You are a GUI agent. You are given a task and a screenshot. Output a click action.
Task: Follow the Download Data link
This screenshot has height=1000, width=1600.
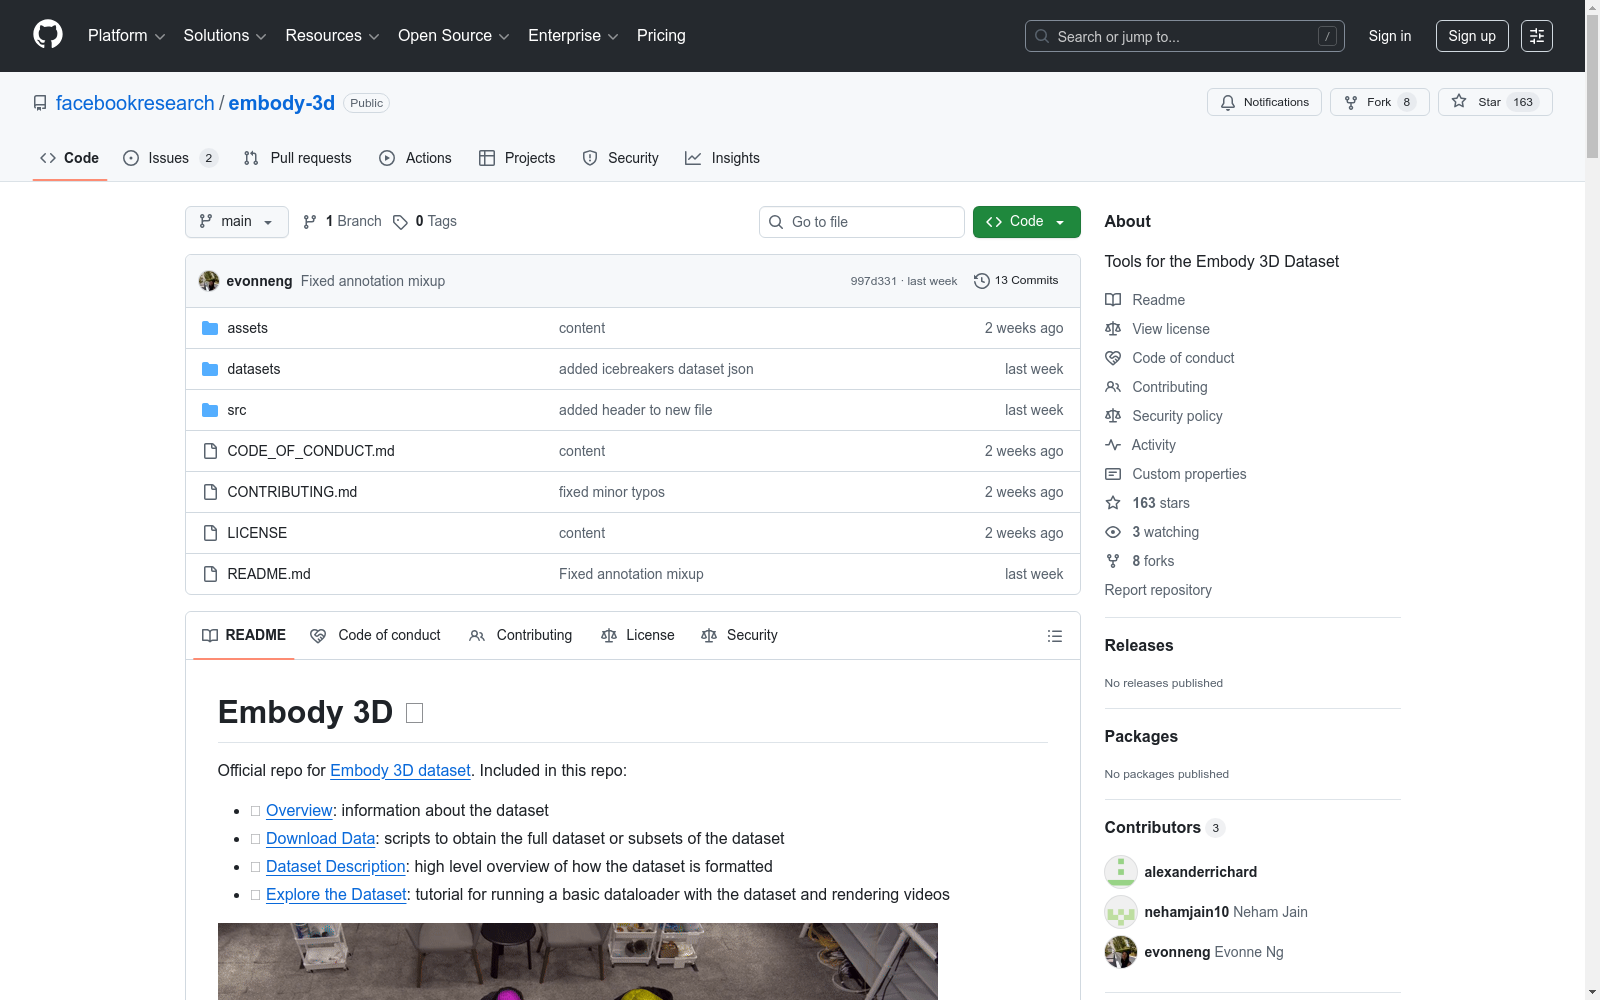[x=321, y=839]
